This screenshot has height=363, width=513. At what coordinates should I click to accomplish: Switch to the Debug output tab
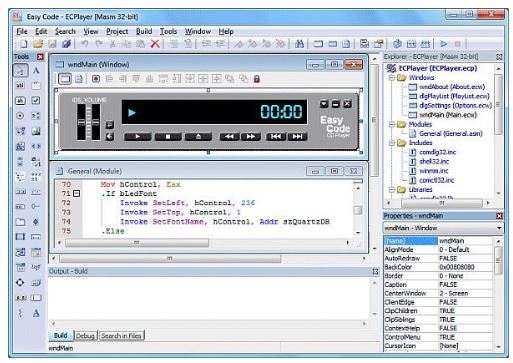(85, 336)
